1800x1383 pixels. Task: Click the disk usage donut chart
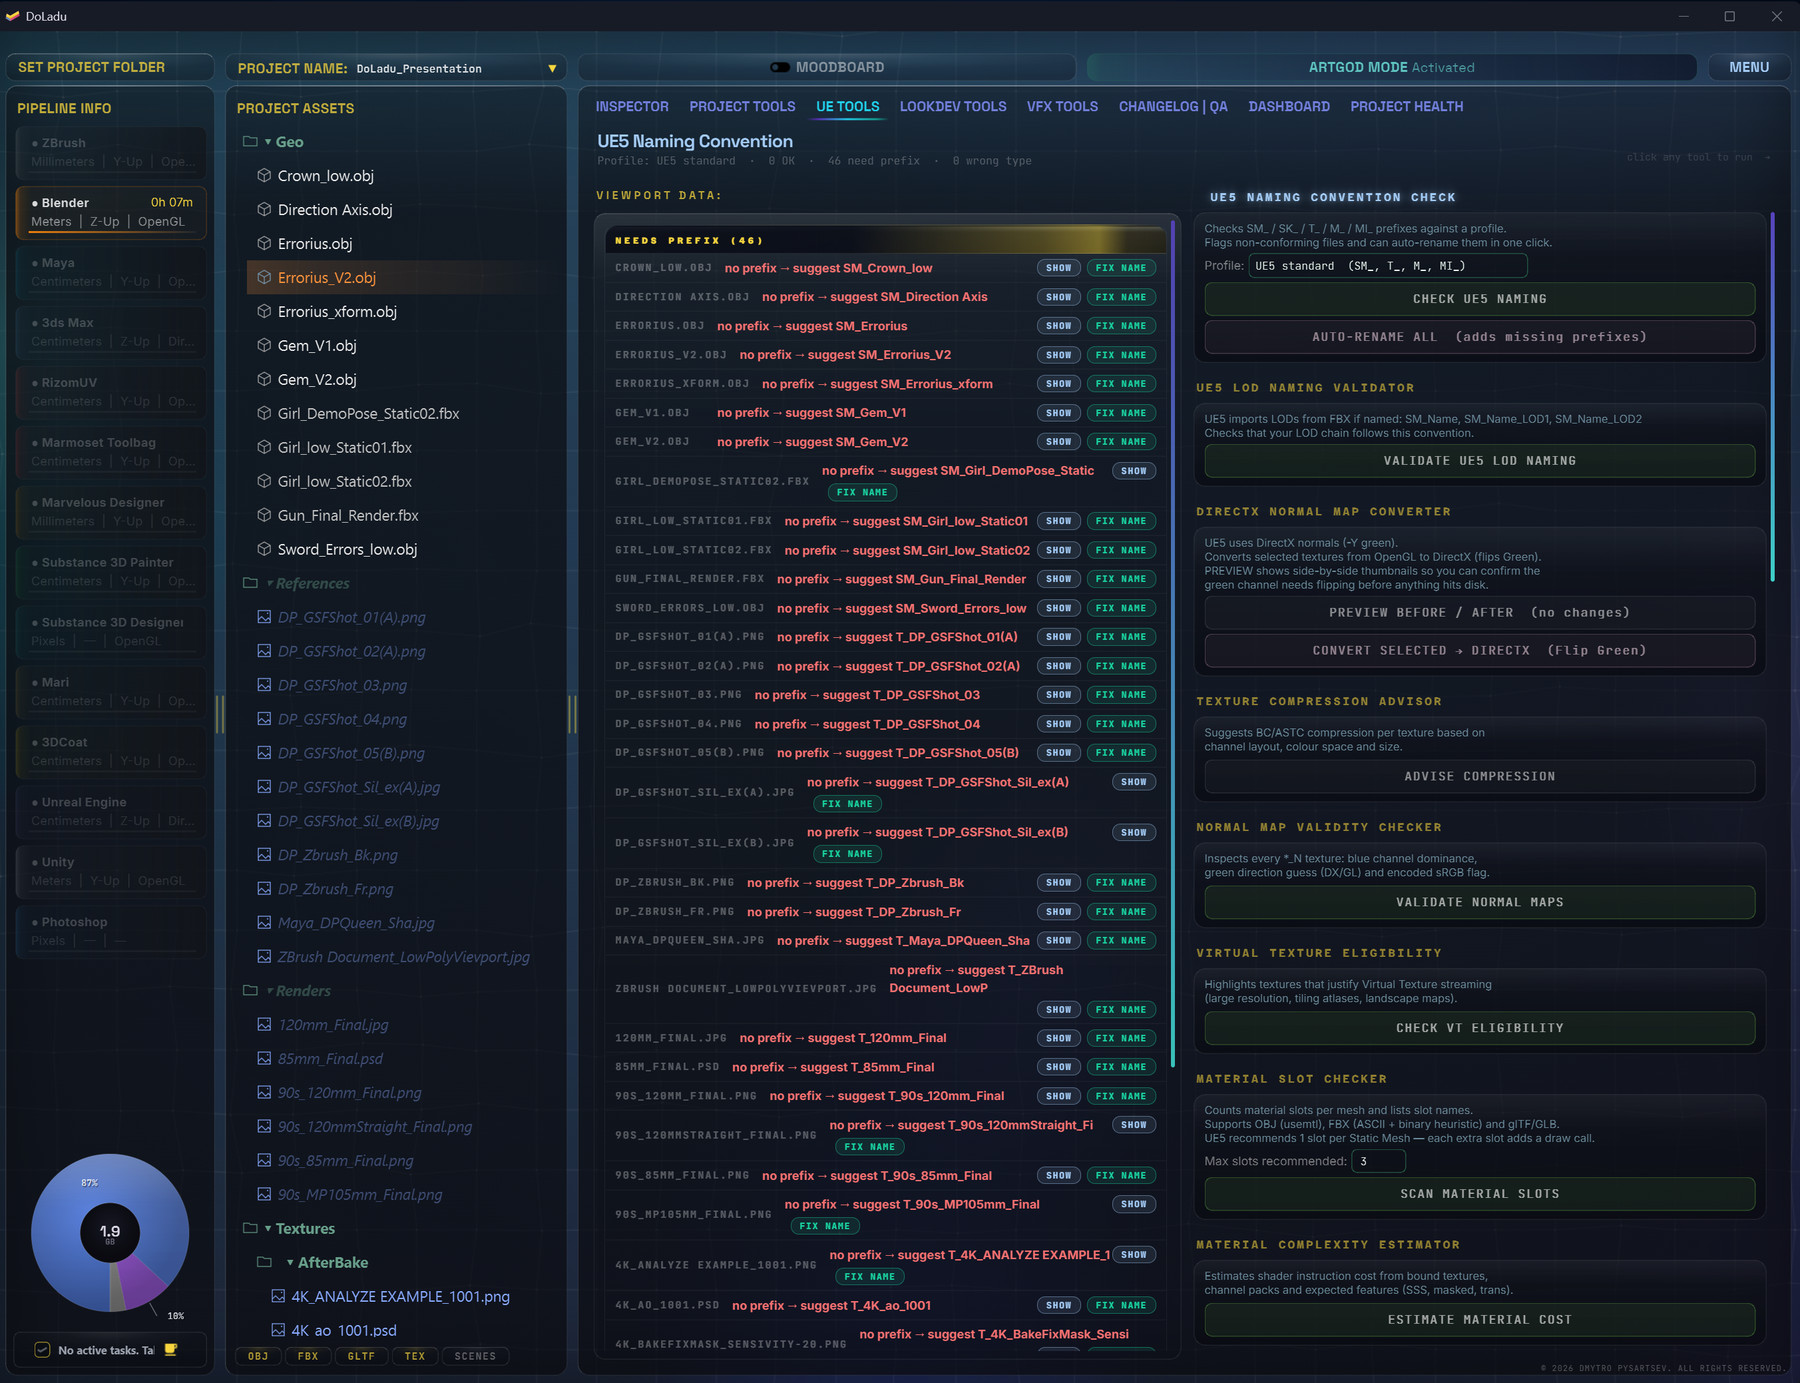click(x=110, y=1232)
